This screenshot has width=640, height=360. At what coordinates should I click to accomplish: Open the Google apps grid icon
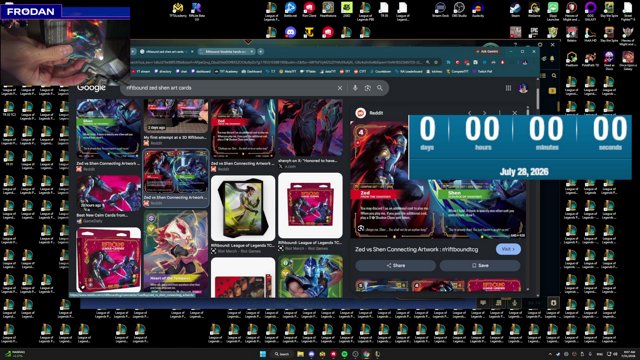508,88
